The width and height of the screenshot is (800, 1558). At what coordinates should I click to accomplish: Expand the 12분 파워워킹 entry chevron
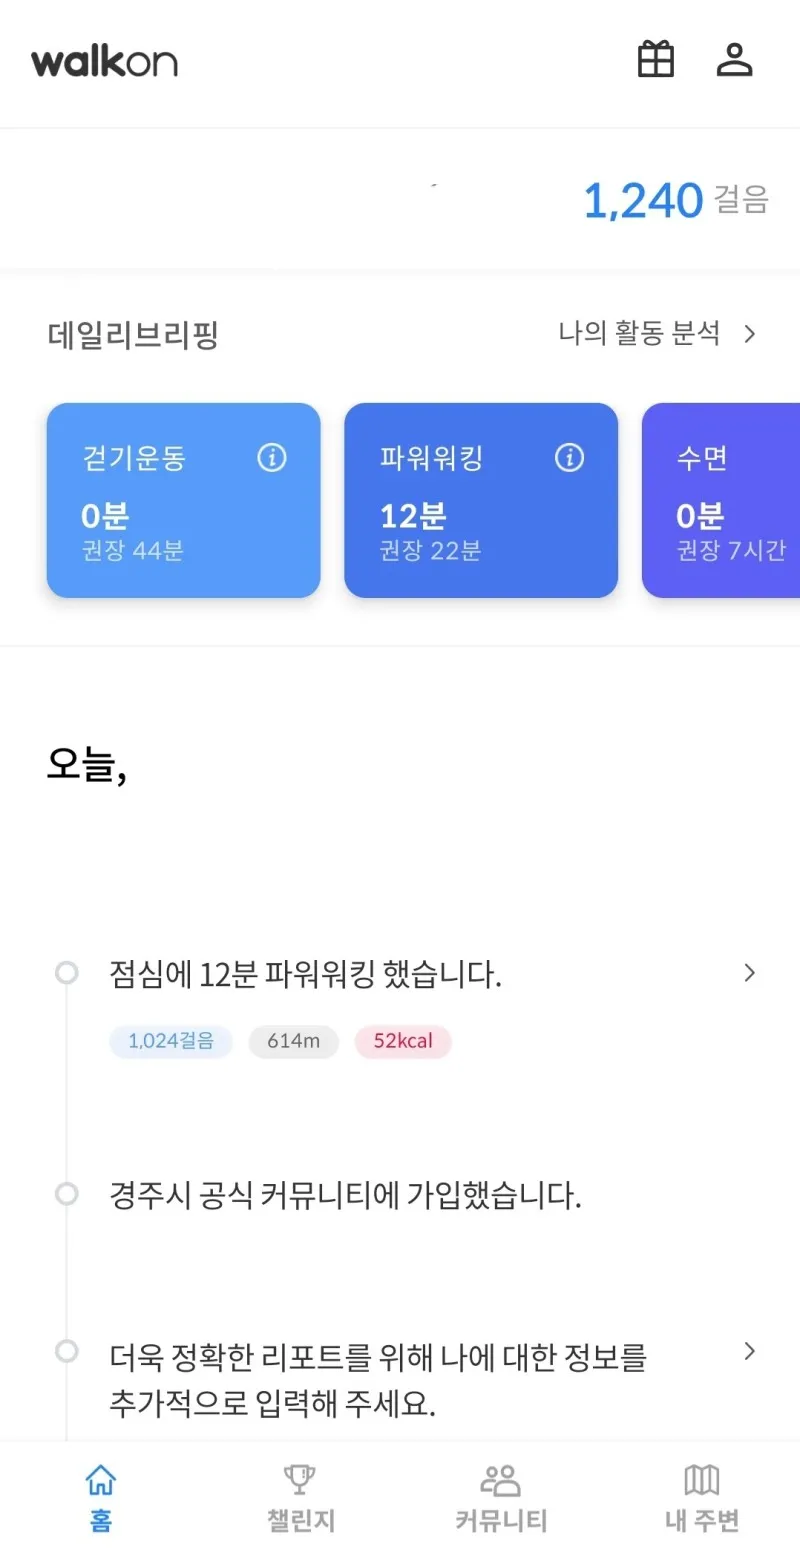(x=750, y=973)
